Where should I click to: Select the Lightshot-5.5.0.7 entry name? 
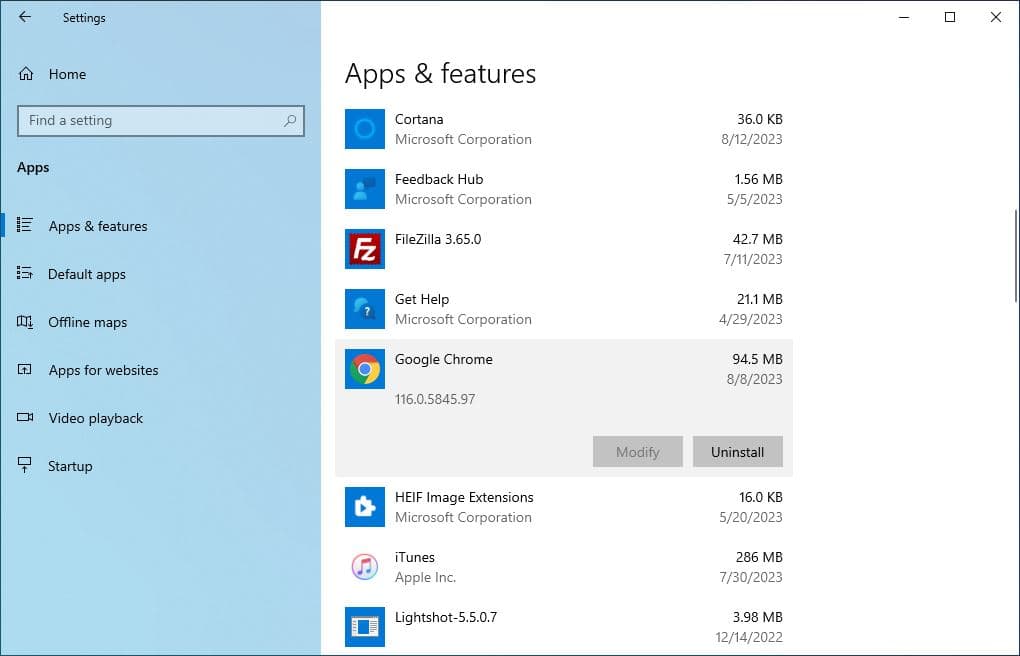point(446,617)
